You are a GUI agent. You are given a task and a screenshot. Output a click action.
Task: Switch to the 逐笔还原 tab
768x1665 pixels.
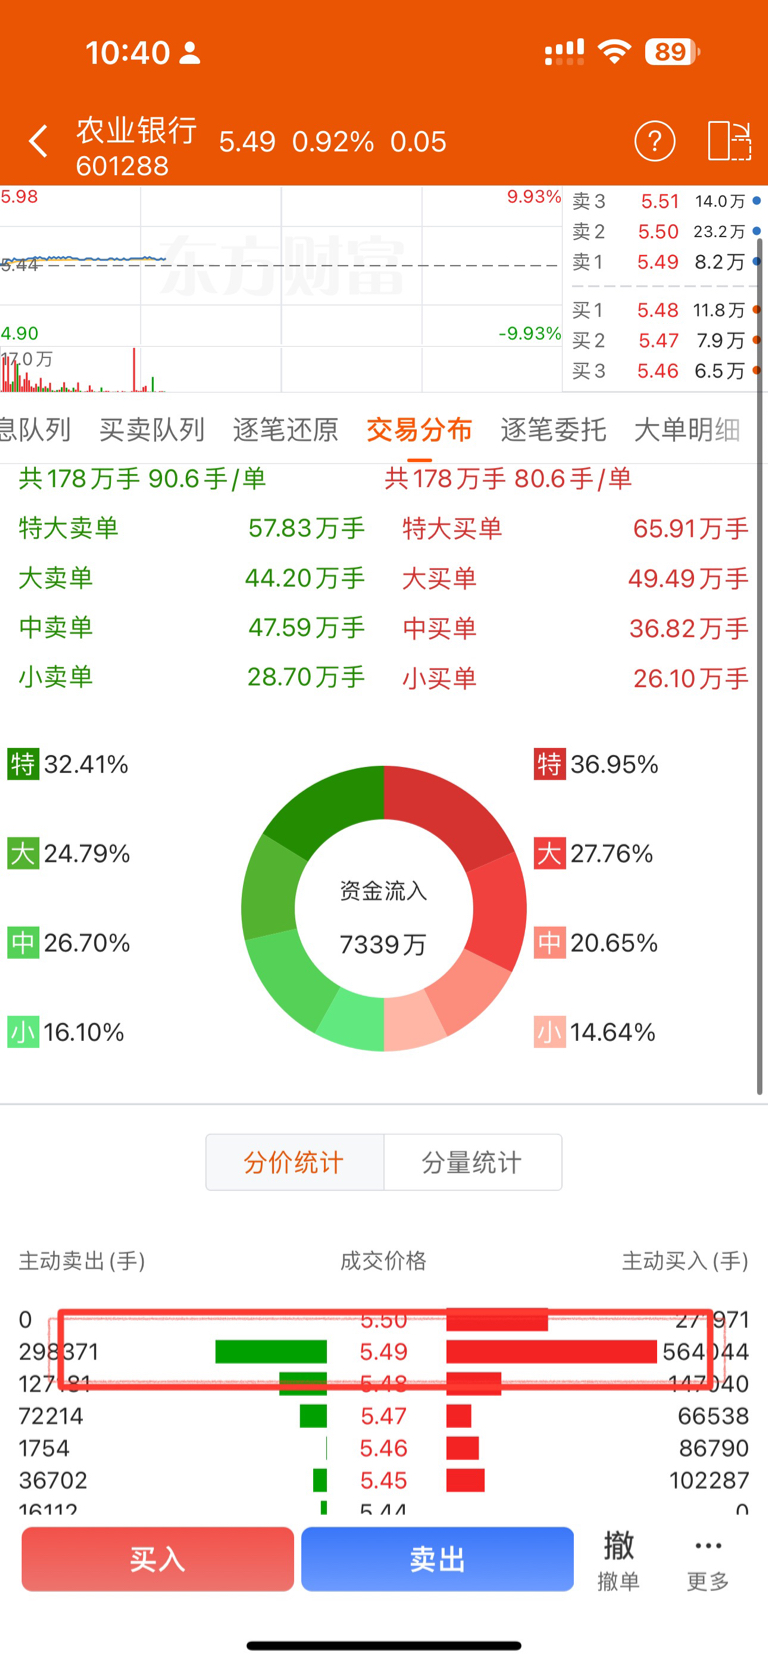coord(286,430)
